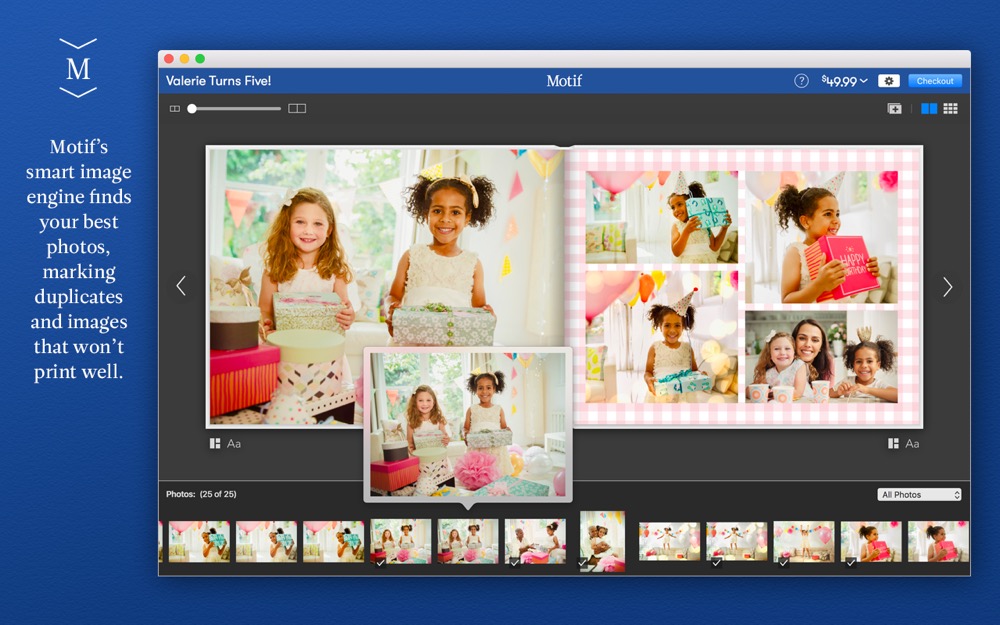
Task: Click the large zoom icon beside slider
Action: 297,108
